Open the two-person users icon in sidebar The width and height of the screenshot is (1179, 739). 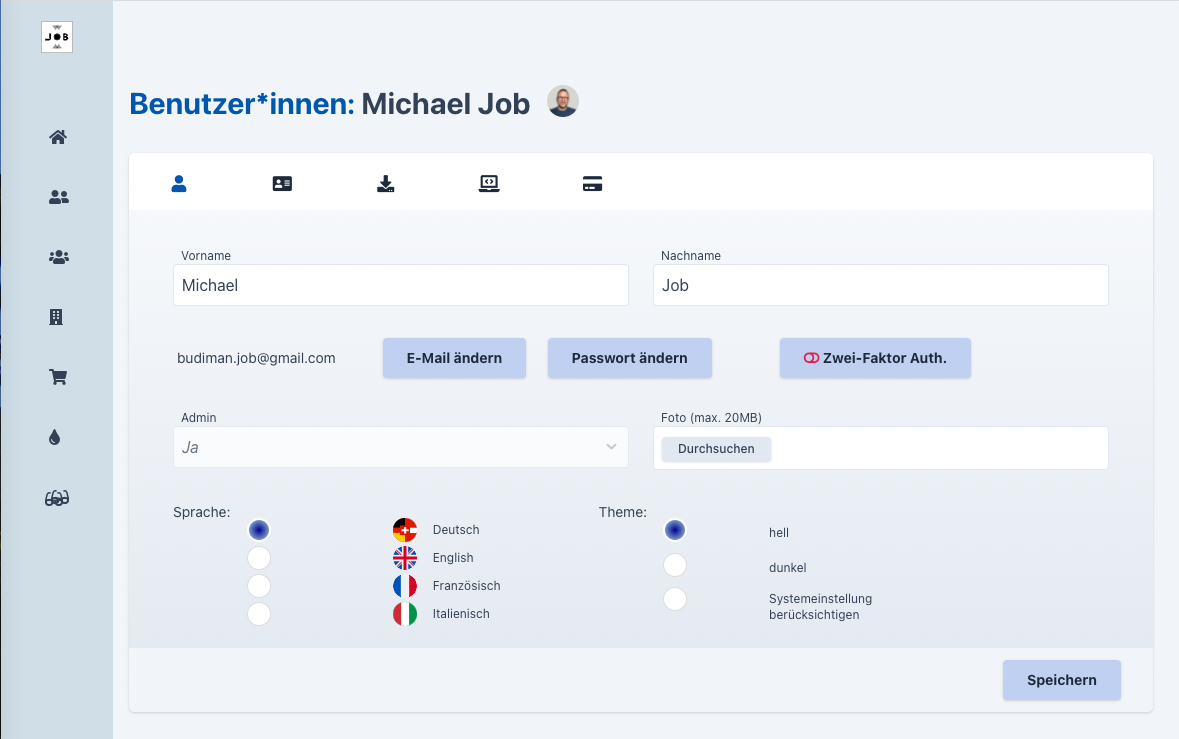click(59, 197)
